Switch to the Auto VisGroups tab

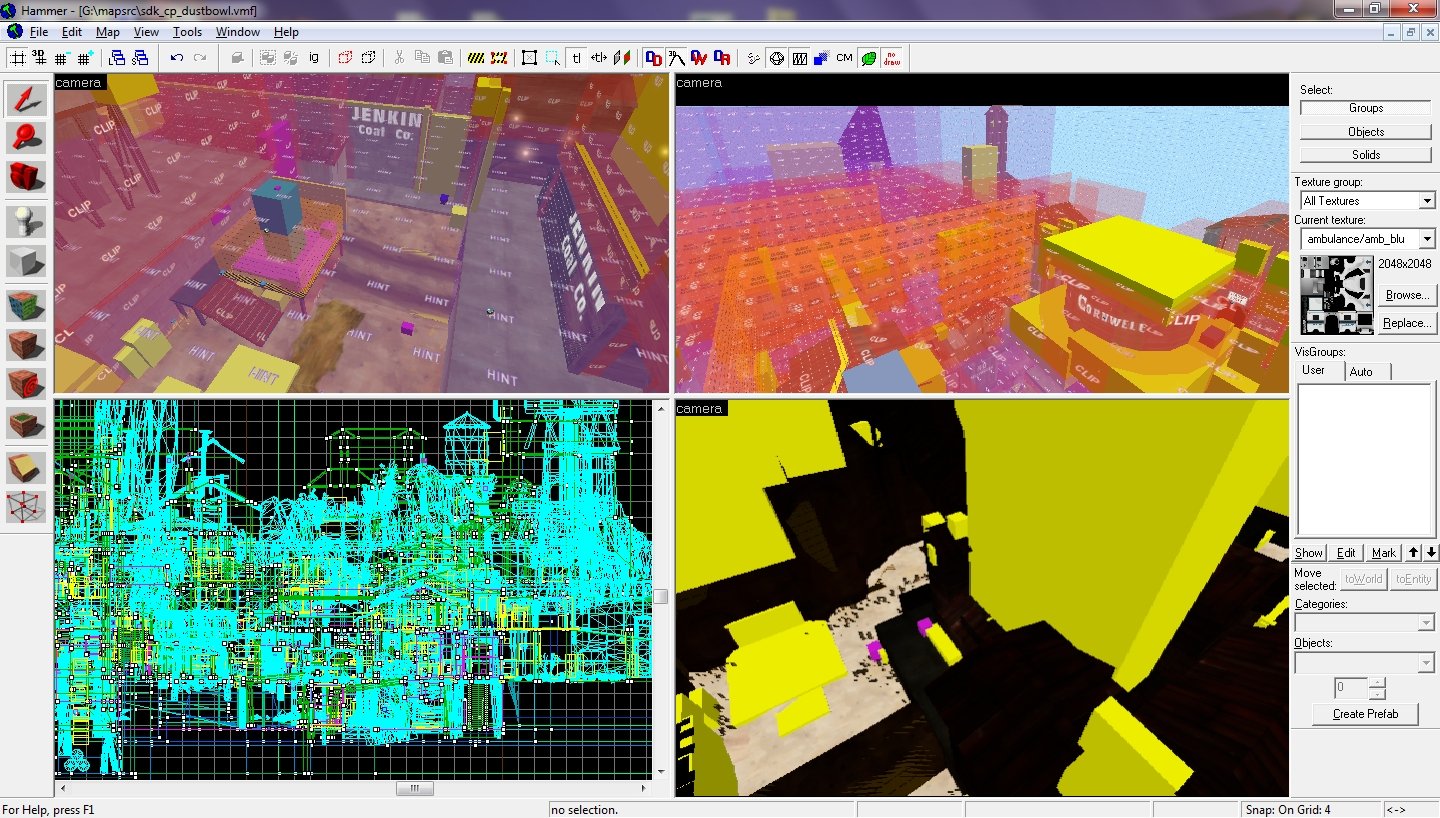[x=1361, y=371]
